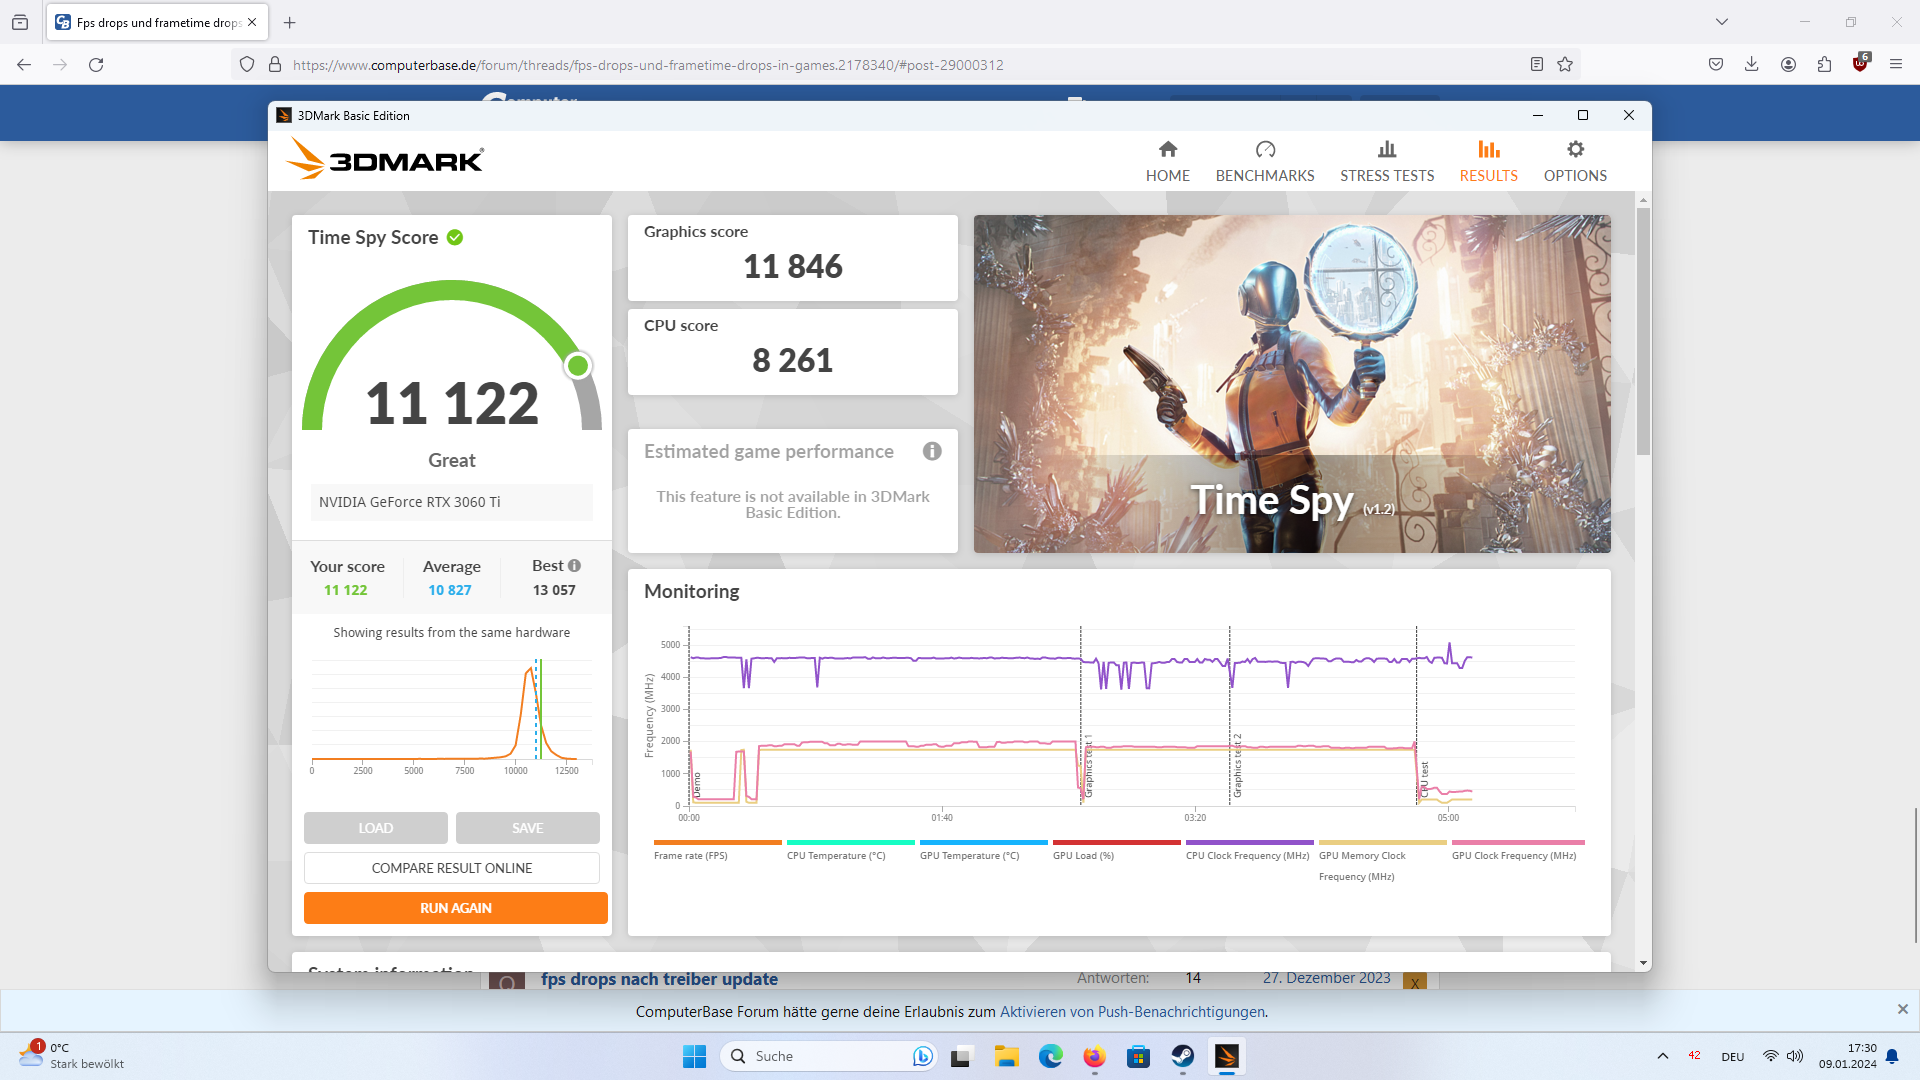
Task: Open Steam from the taskbar
Action: [x=1183, y=1056]
